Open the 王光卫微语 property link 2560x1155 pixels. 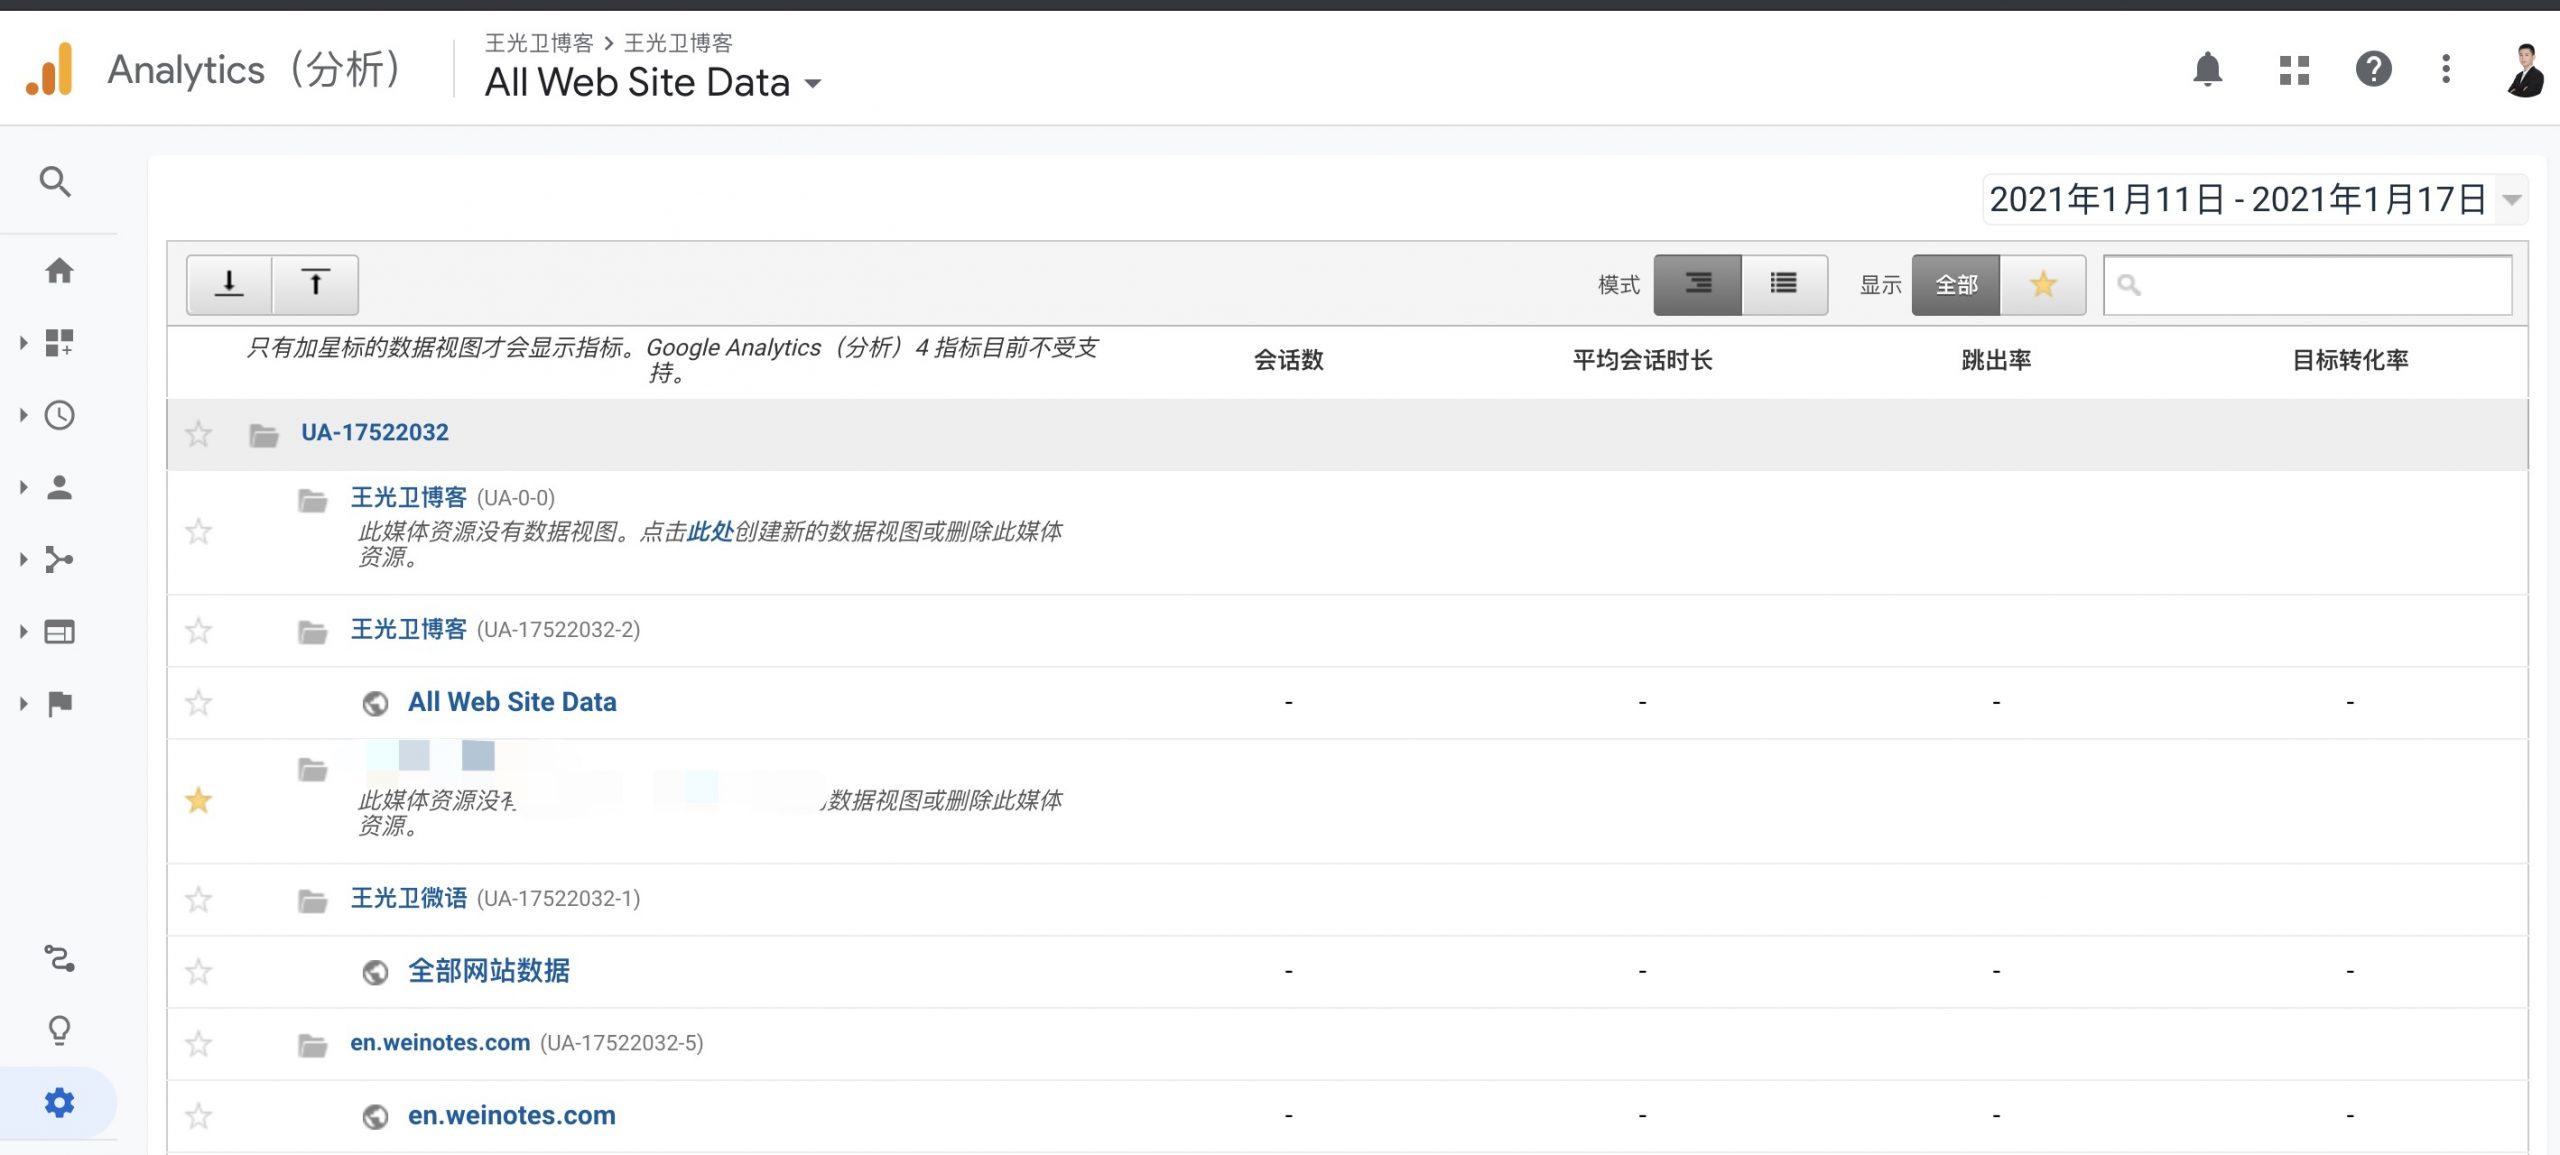pos(408,898)
